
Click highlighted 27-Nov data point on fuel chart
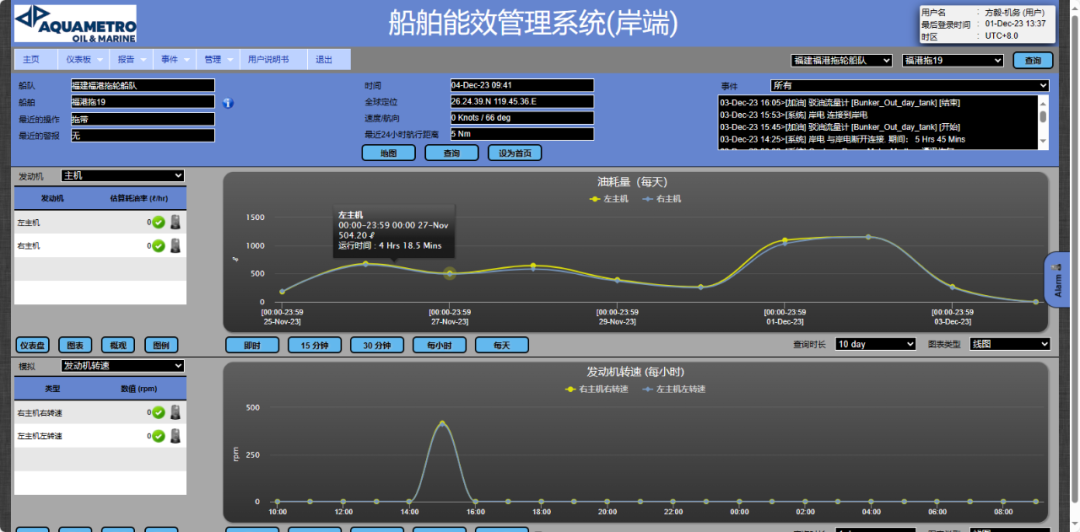coord(450,274)
